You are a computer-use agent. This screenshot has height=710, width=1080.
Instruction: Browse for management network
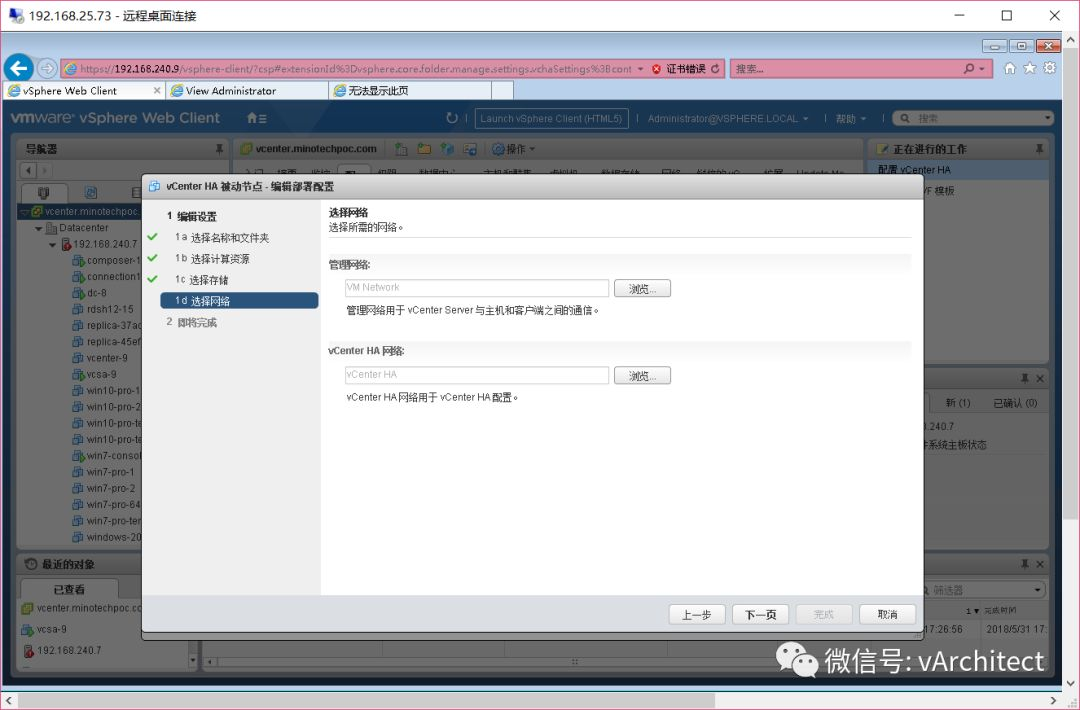coord(642,289)
